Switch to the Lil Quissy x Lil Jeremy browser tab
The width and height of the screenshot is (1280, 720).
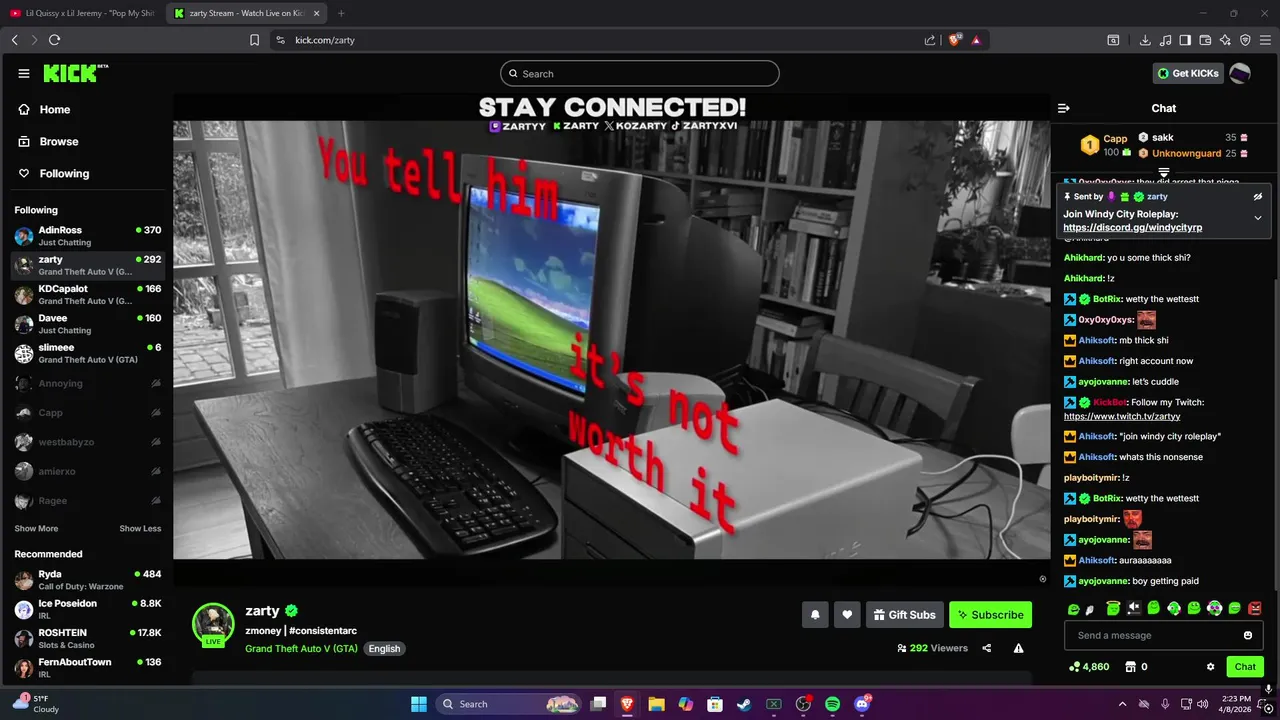click(x=82, y=13)
